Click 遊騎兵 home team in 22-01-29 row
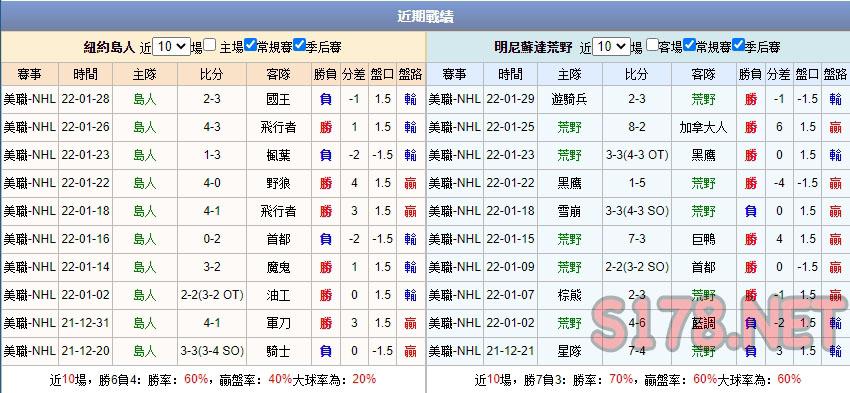Screen dimensions: 850x393 pyautogui.click(x=570, y=99)
